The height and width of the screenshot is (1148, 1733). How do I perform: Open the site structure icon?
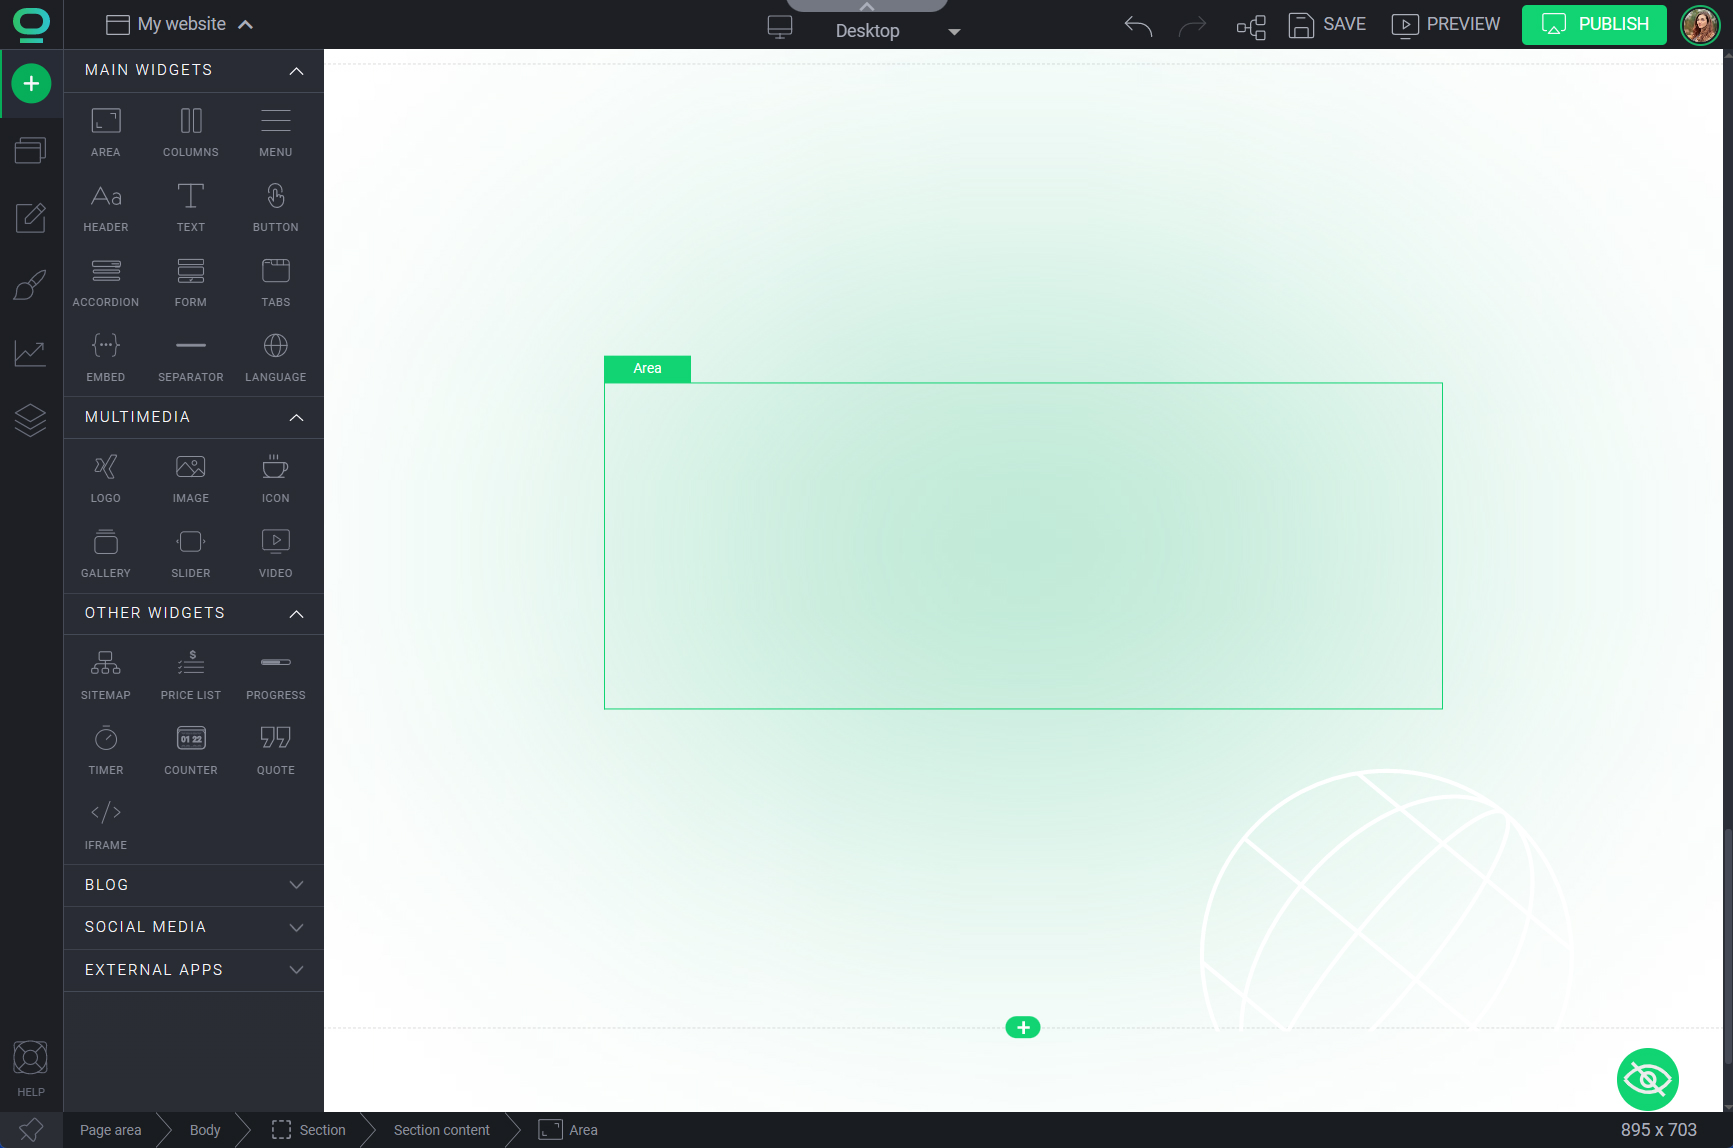click(x=1251, y=26)
